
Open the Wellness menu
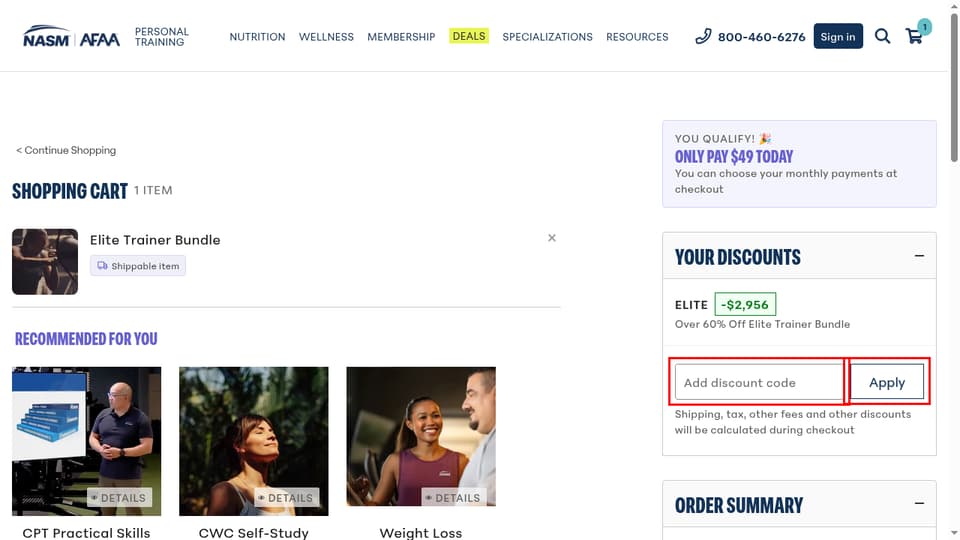click(326, 37)
